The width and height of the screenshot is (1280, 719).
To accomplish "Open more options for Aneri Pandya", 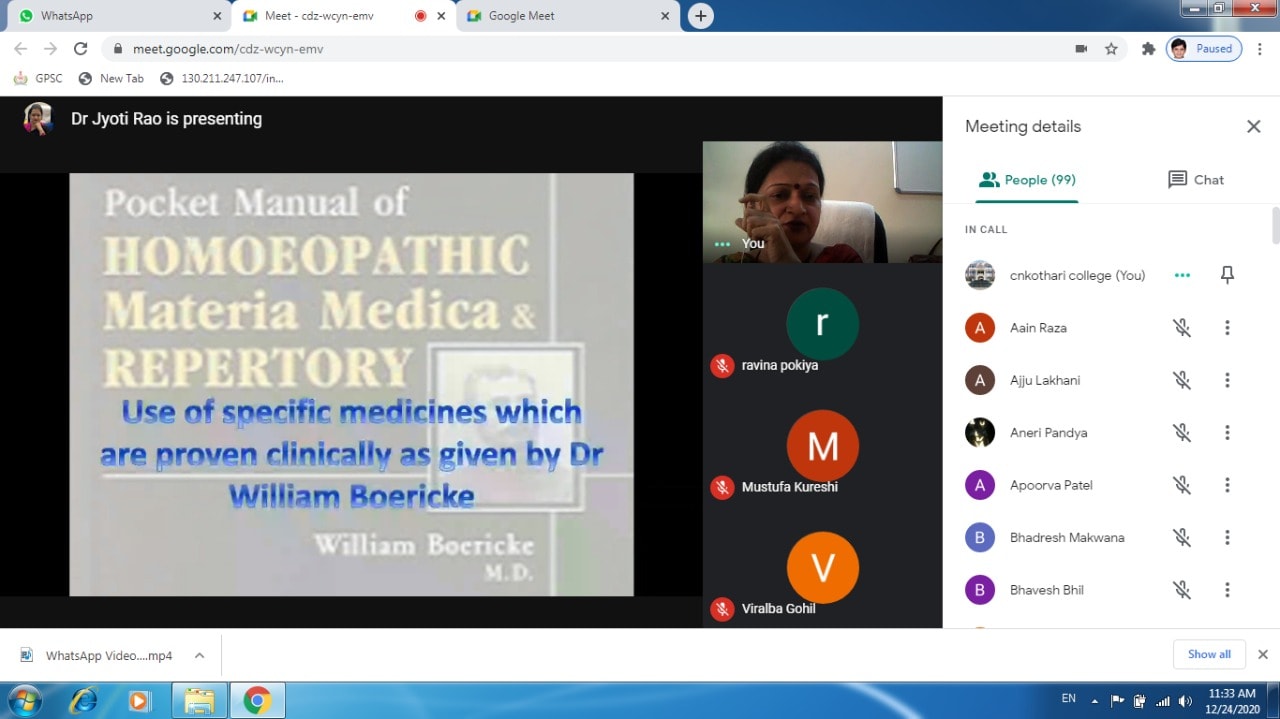I will [1227, 433].
